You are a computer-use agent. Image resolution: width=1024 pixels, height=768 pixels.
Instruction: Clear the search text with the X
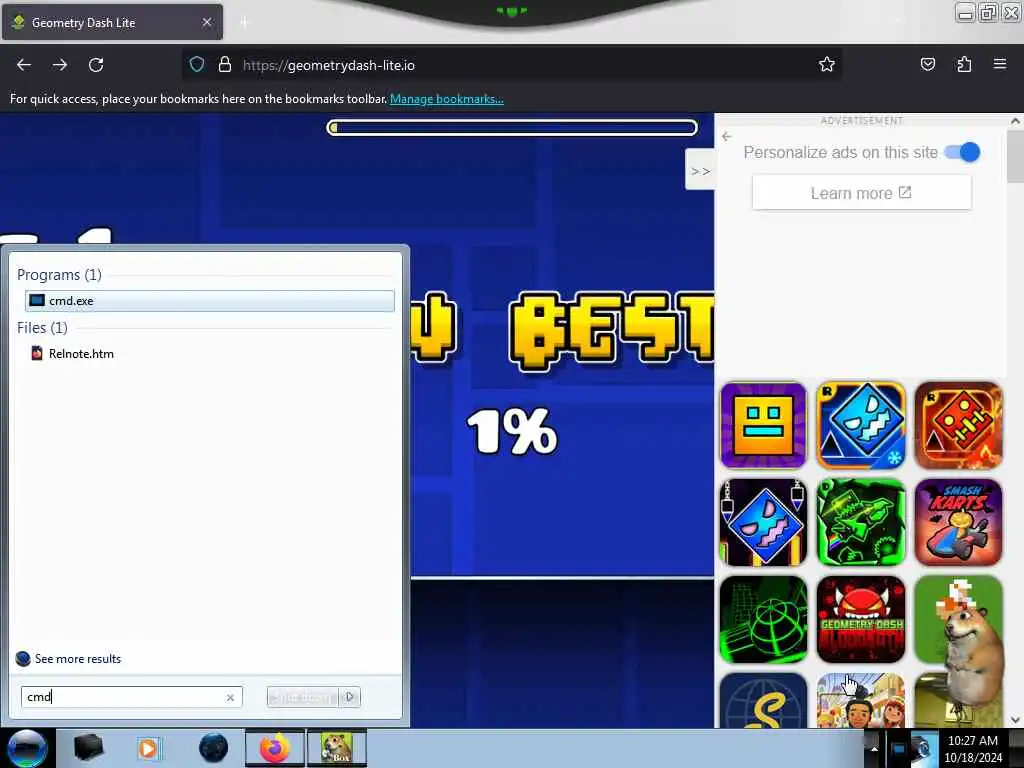[x=230, y=697]
